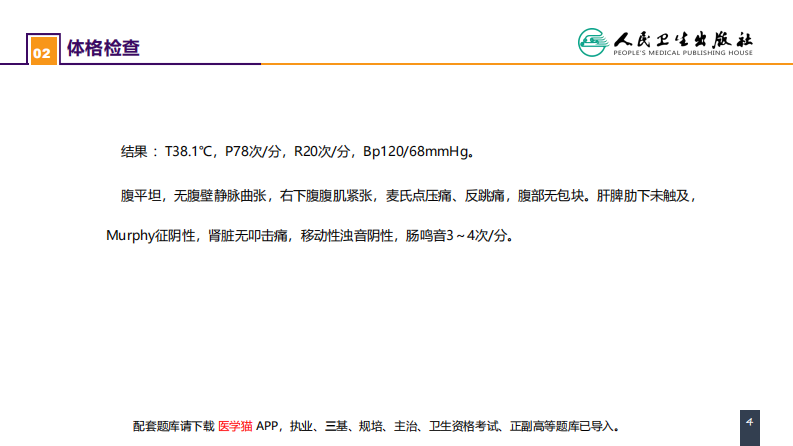Click the orange 02 section number badge
The width and height of the screenshot is (793, 446).
[43, 50]
